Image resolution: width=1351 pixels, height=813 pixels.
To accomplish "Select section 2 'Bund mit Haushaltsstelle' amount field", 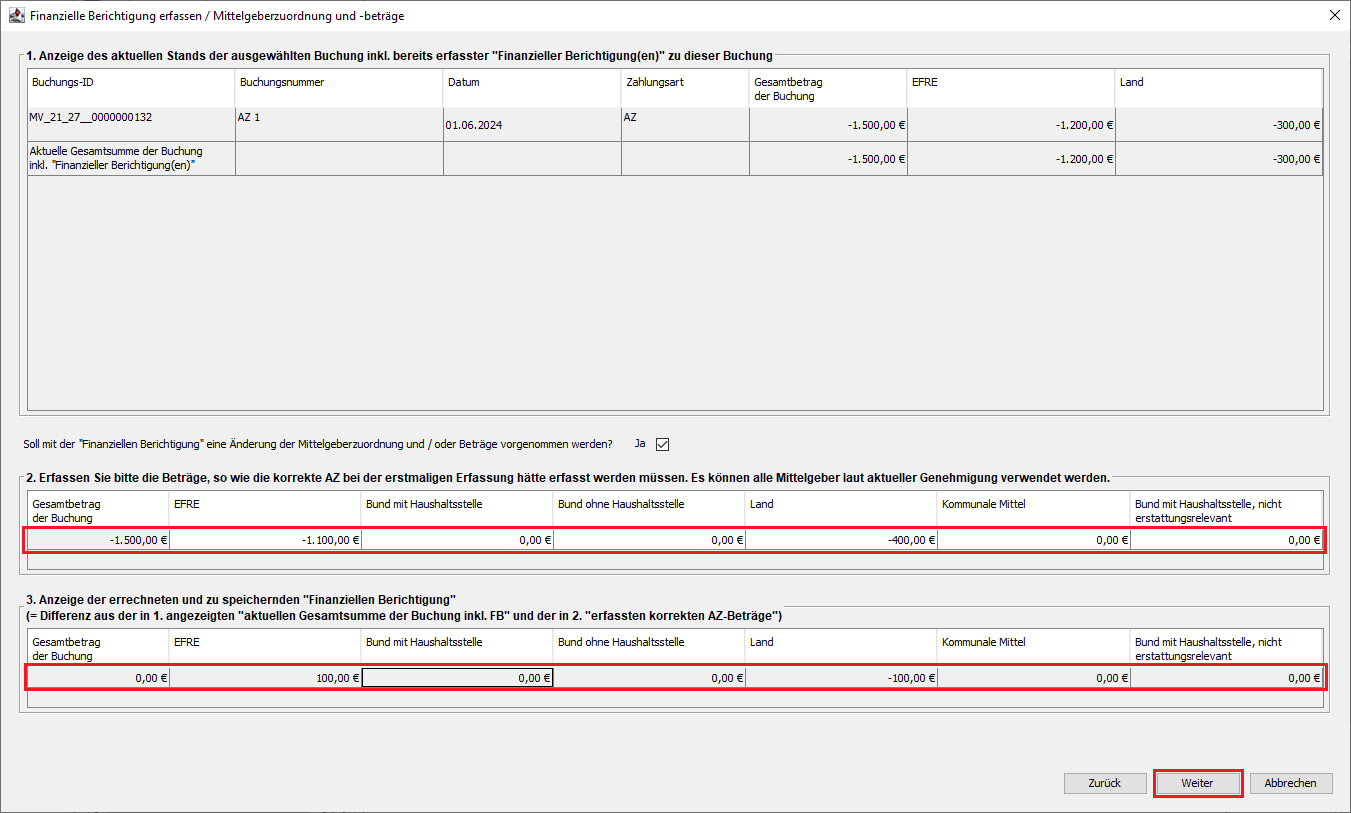I will pyautogui.click(x=457, y=540).
